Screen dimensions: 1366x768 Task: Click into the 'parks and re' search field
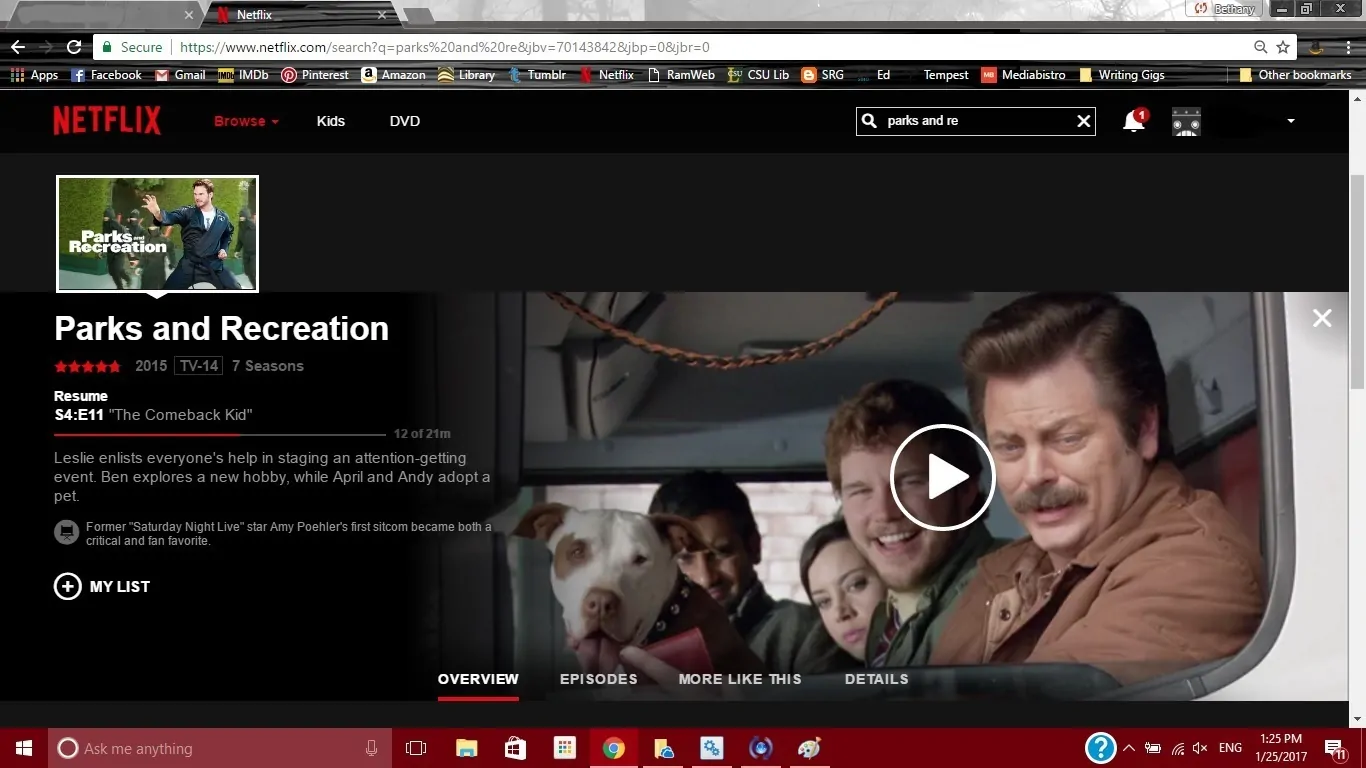click(975, 121)
